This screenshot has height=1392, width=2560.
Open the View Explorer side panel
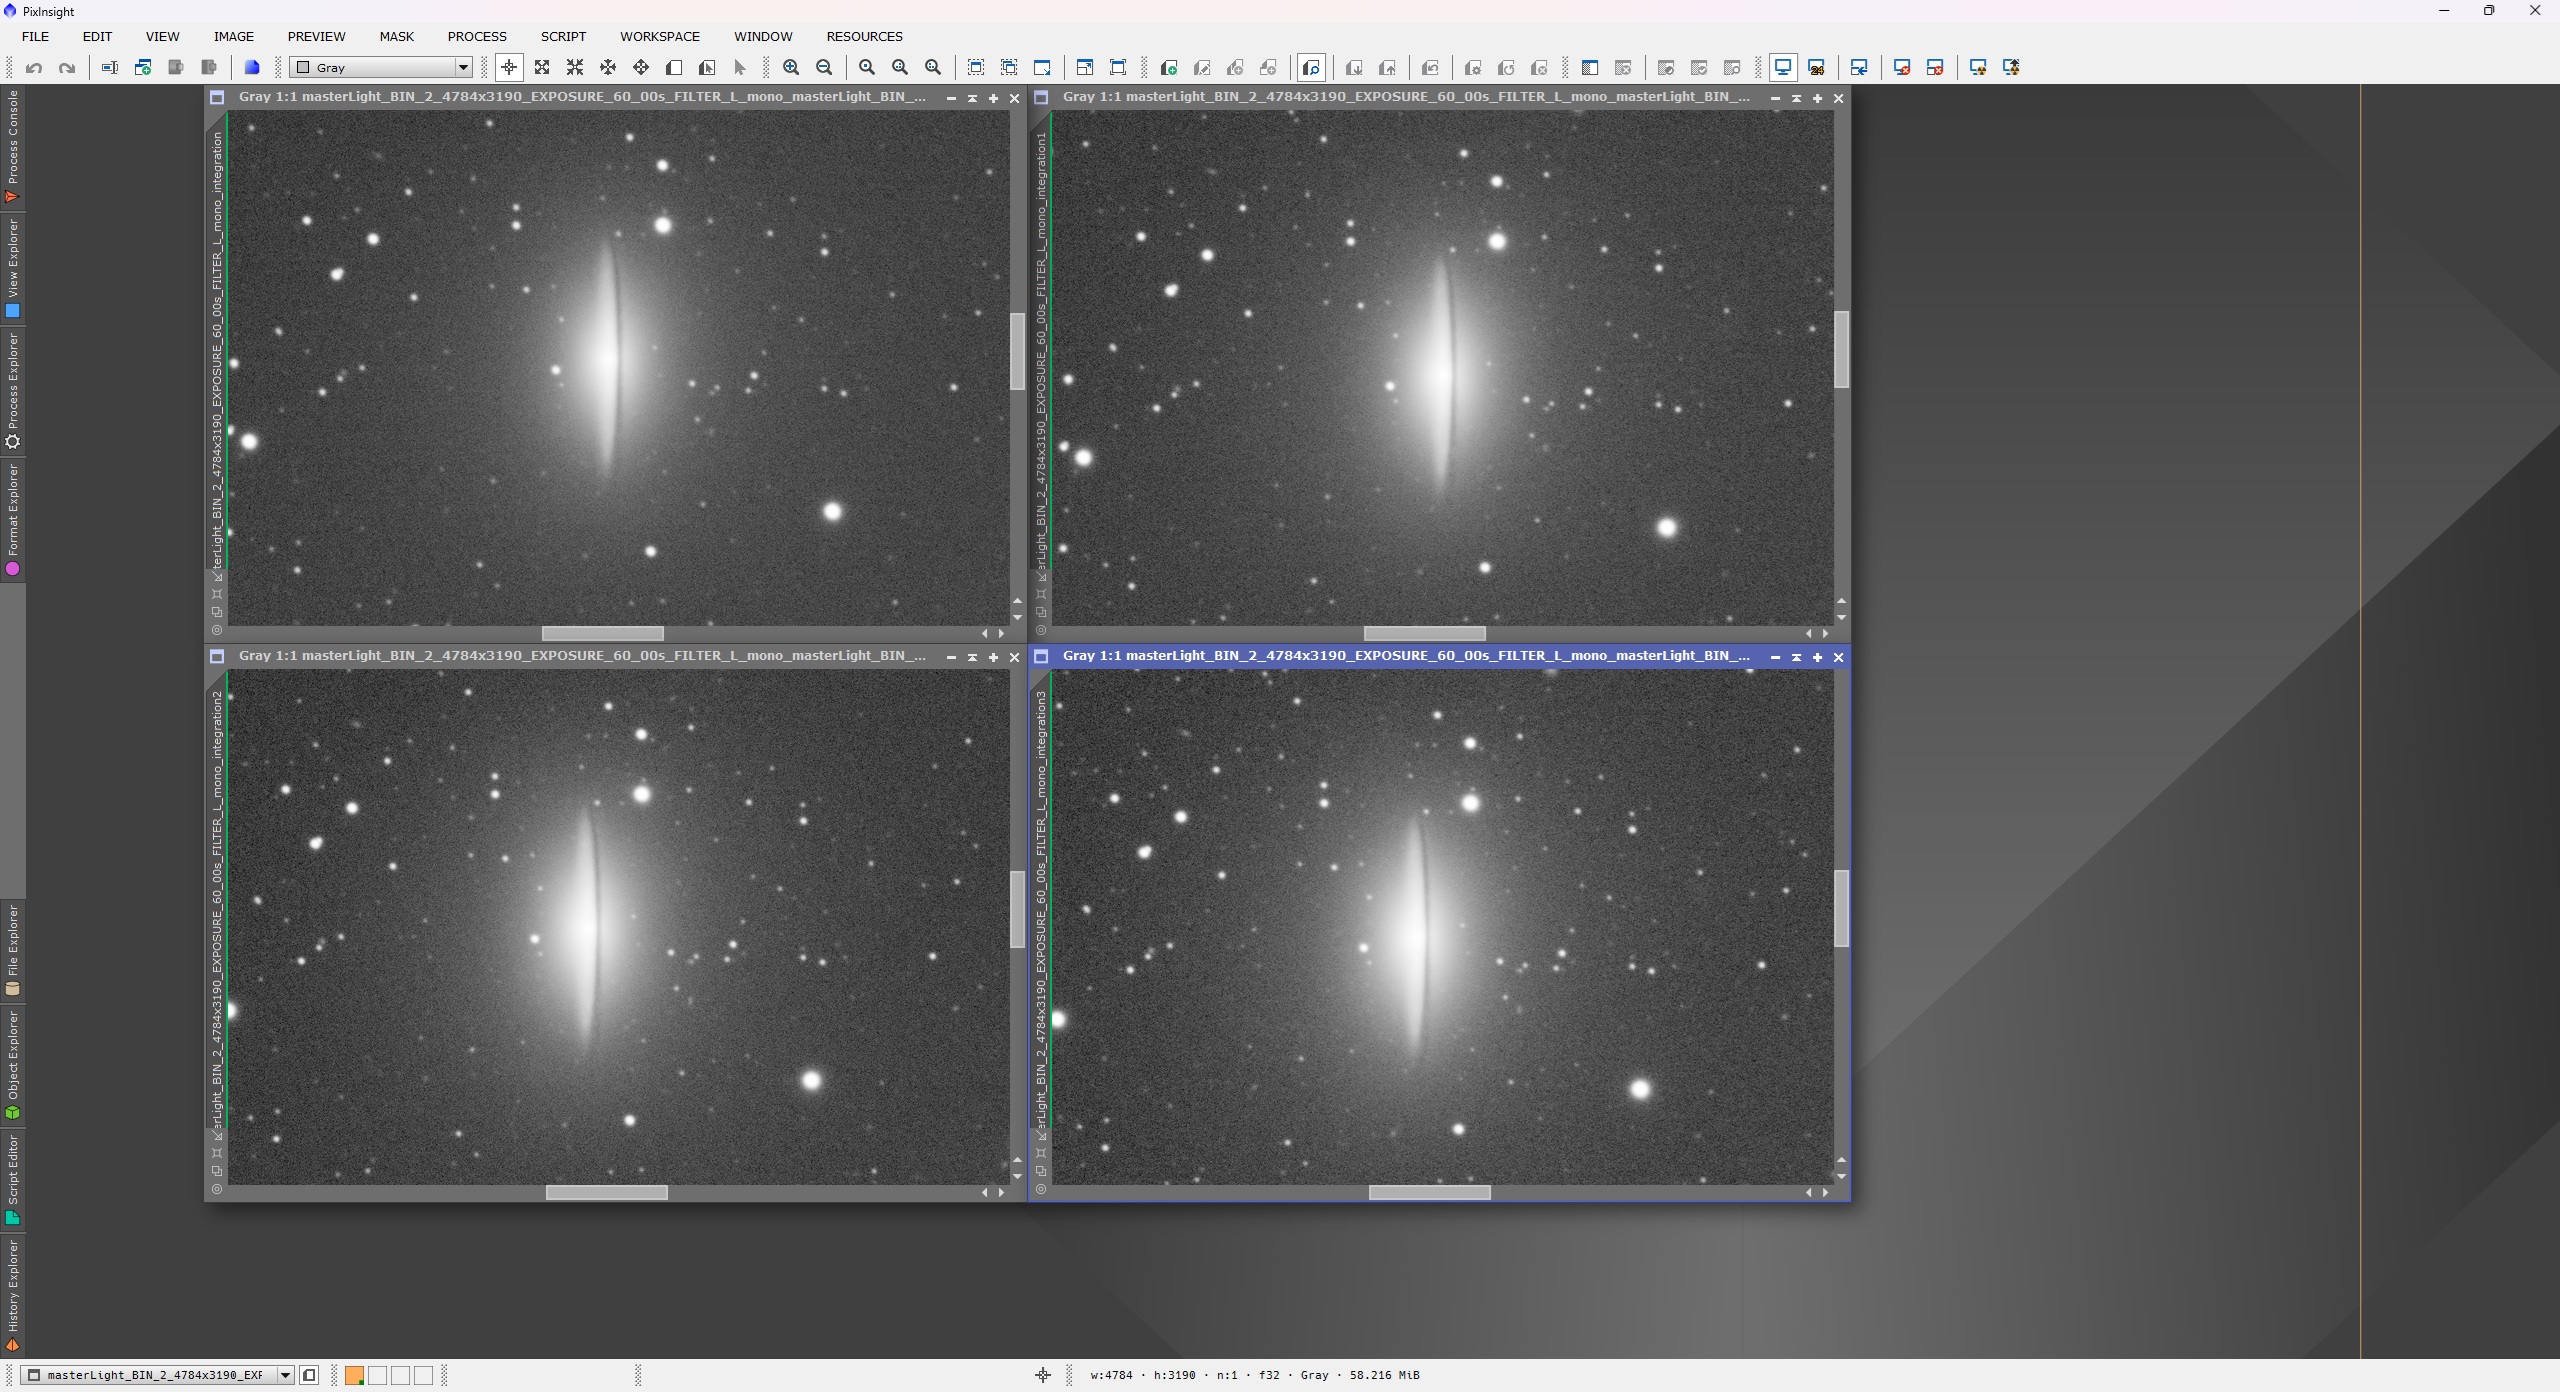pyautogui.click(x=12, y=268)
